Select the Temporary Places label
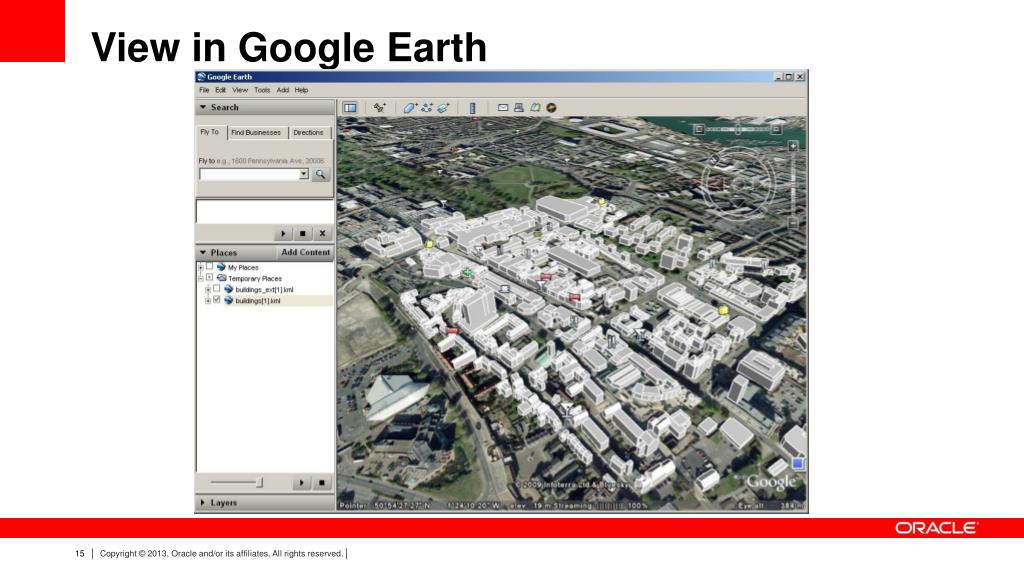This screenshot has width=1024, height=576. [x=255, y=279]
